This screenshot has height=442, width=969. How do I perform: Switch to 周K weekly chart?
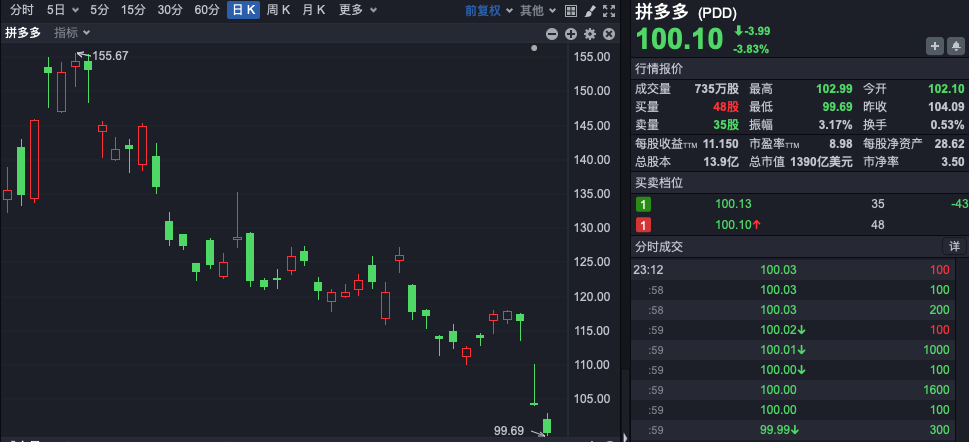[278, 10]
